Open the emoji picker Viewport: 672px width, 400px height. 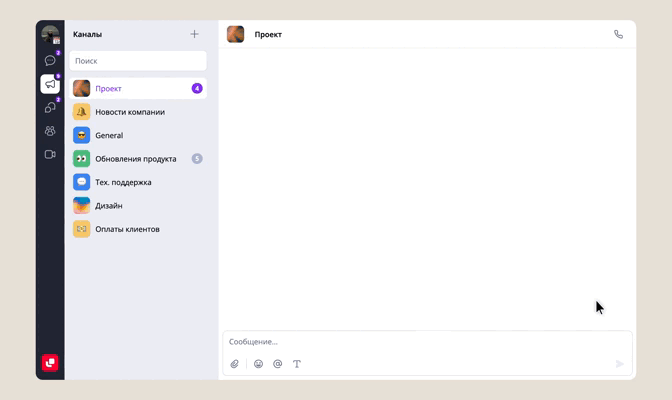pos(258,364)
